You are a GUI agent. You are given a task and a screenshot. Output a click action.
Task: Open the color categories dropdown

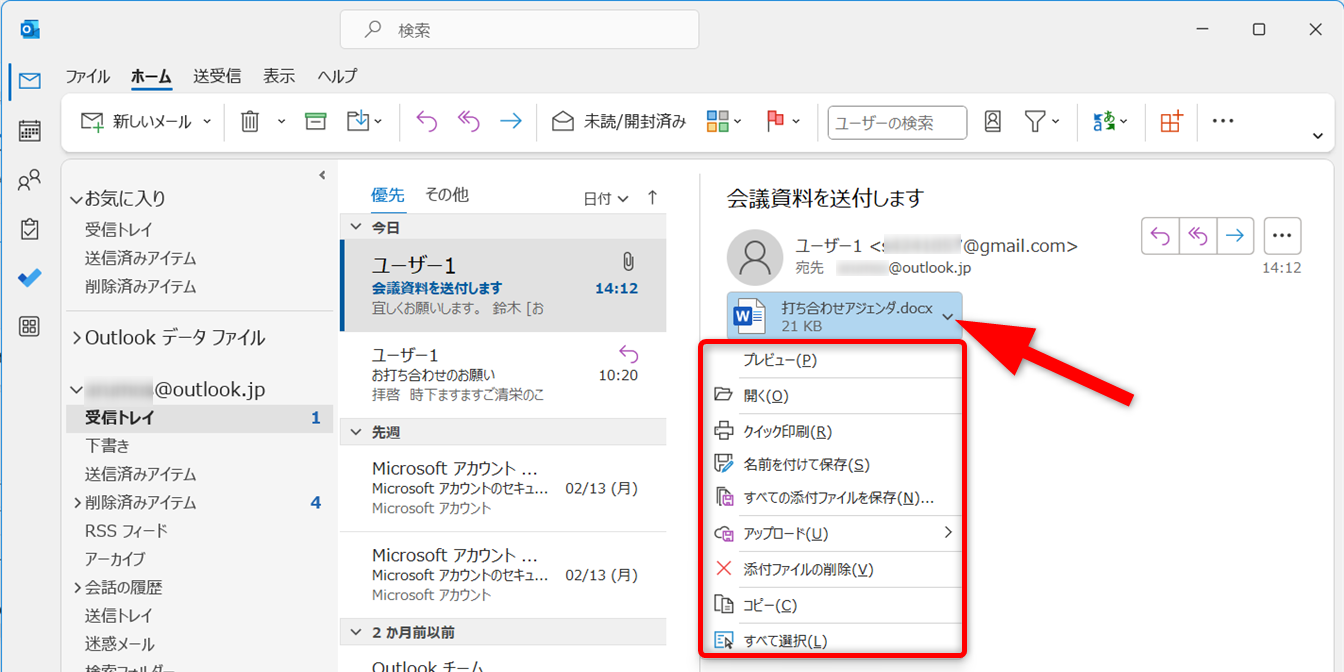pyautogui.click(x=725, y=121)
